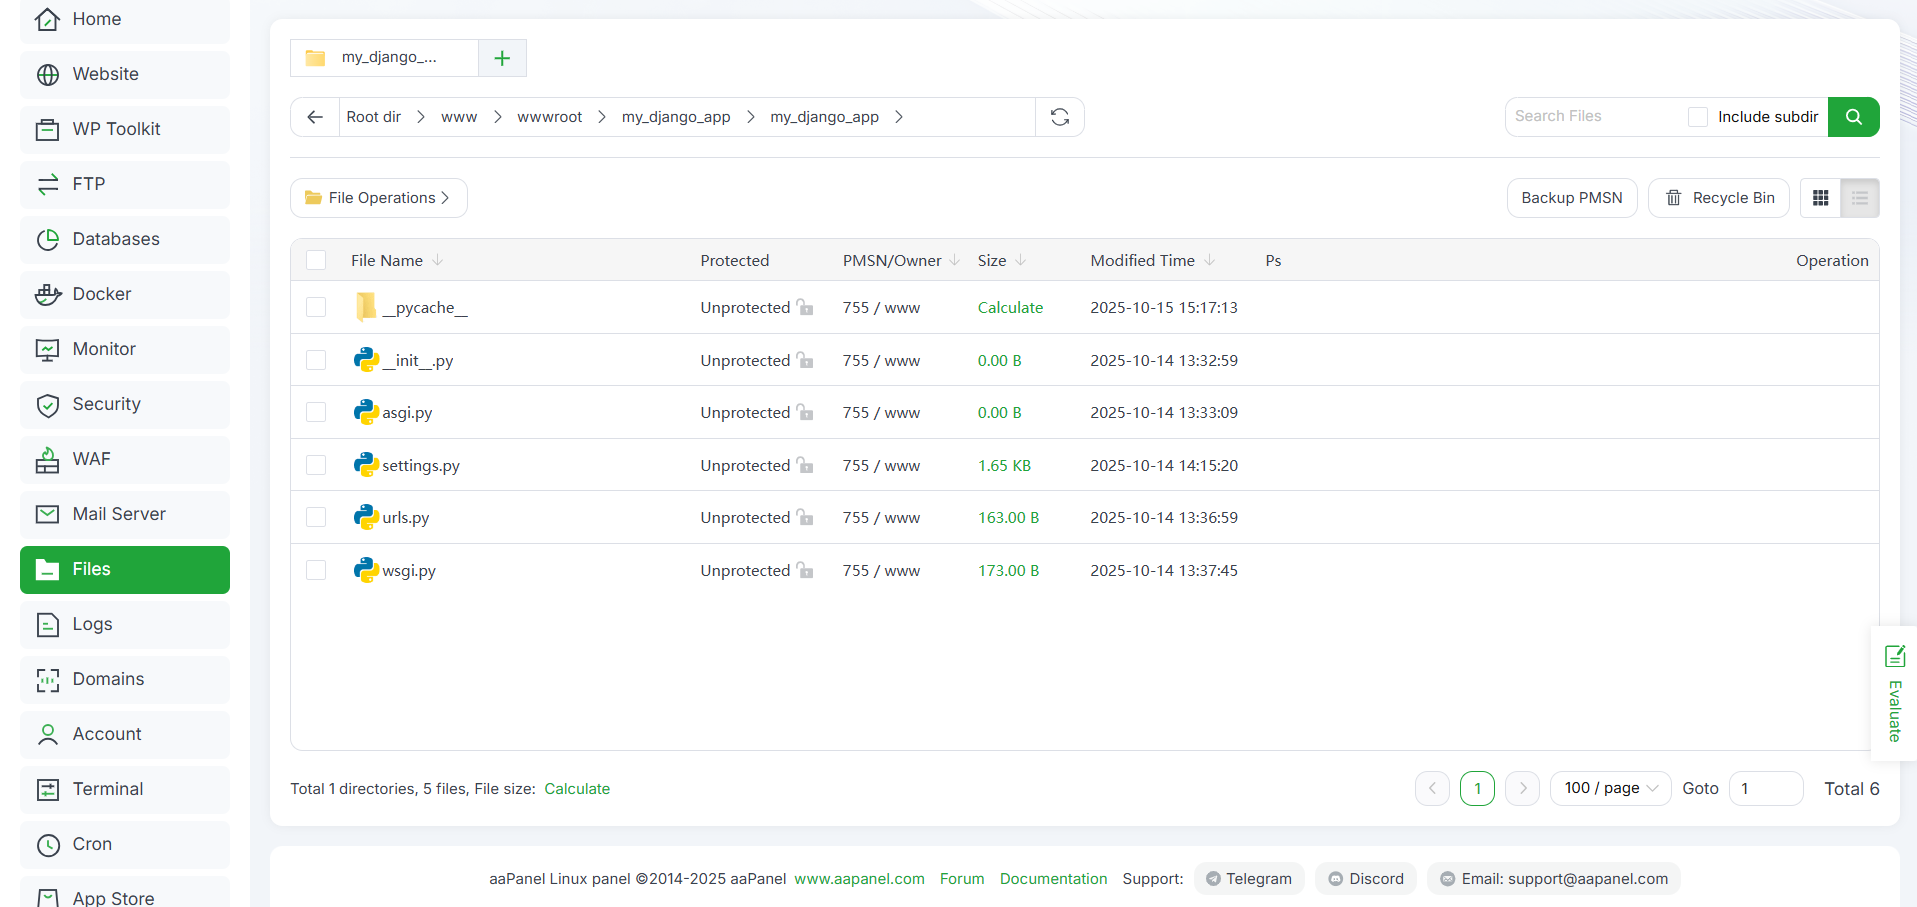Image resolution: width=1917 pixels, height=907 pixels.
Task: Open the Evaluate feedback icon
Action: [1894, 656]
